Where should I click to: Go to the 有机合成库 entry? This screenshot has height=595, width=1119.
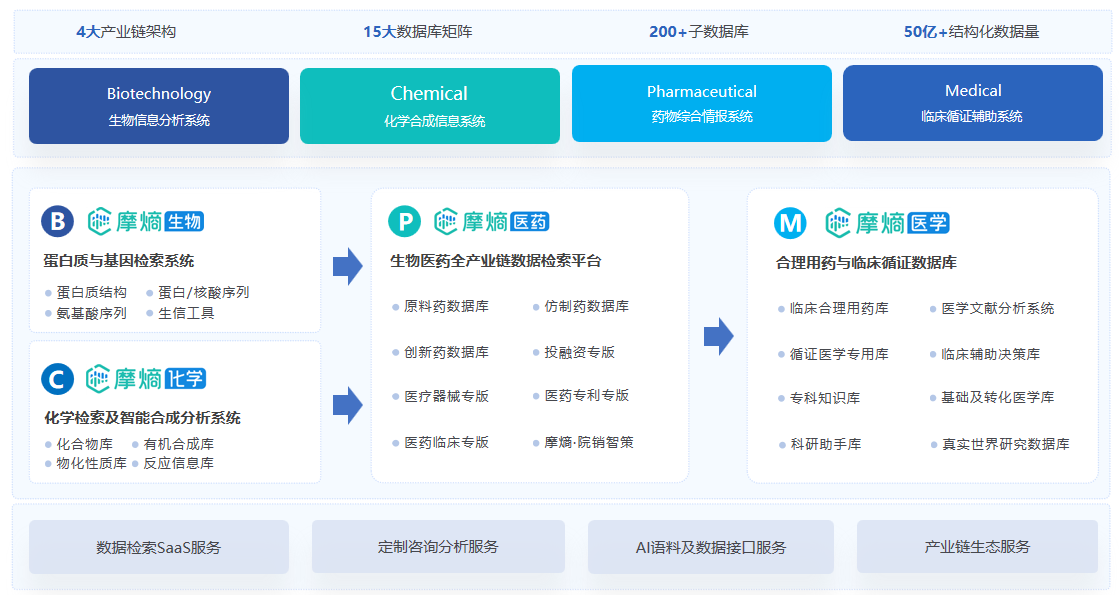click(x=178, y=444)
